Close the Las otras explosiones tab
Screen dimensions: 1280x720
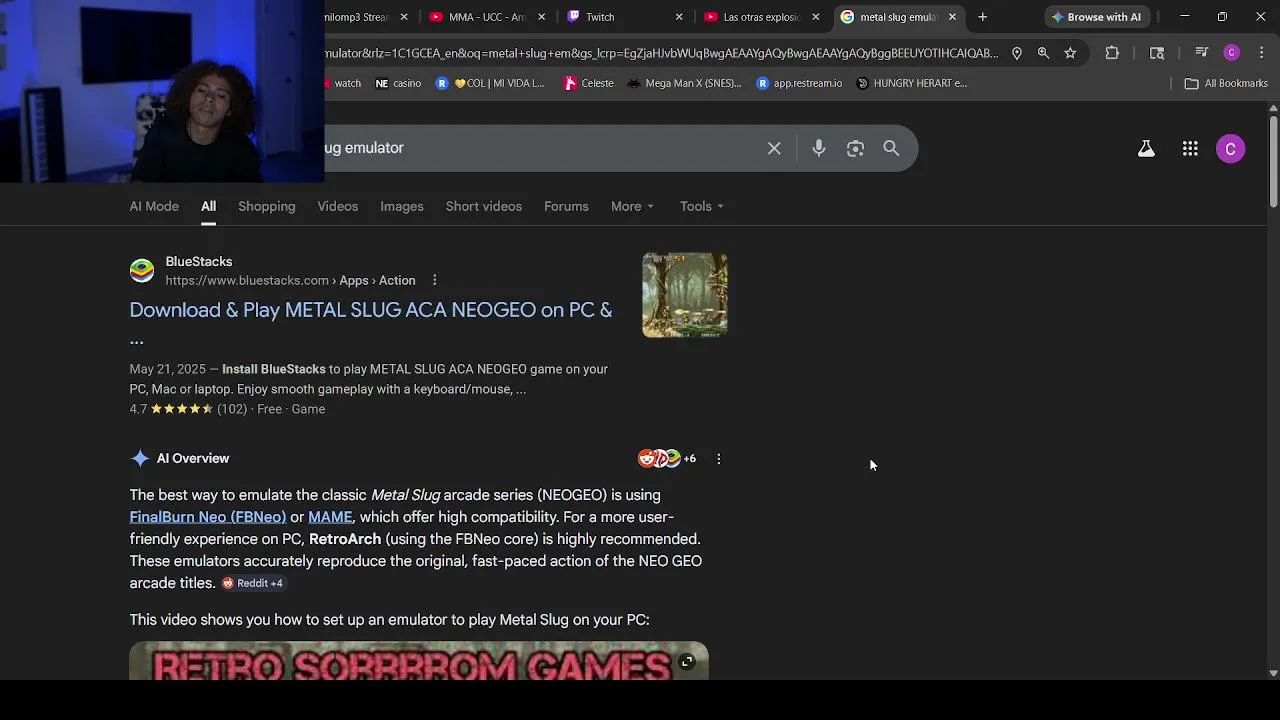pyautogui.click(x=815, y=17)
